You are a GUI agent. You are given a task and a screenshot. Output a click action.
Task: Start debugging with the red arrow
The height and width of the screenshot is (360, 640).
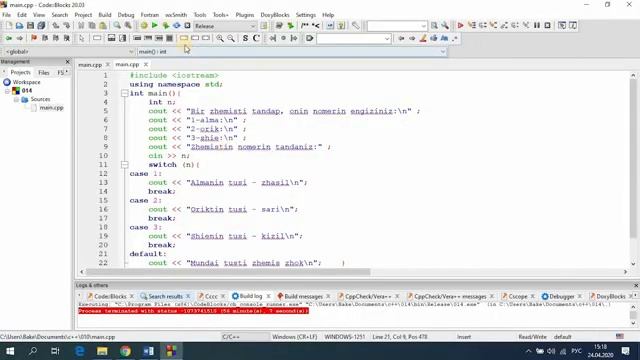pyautogui.click(x=460, y=25)
